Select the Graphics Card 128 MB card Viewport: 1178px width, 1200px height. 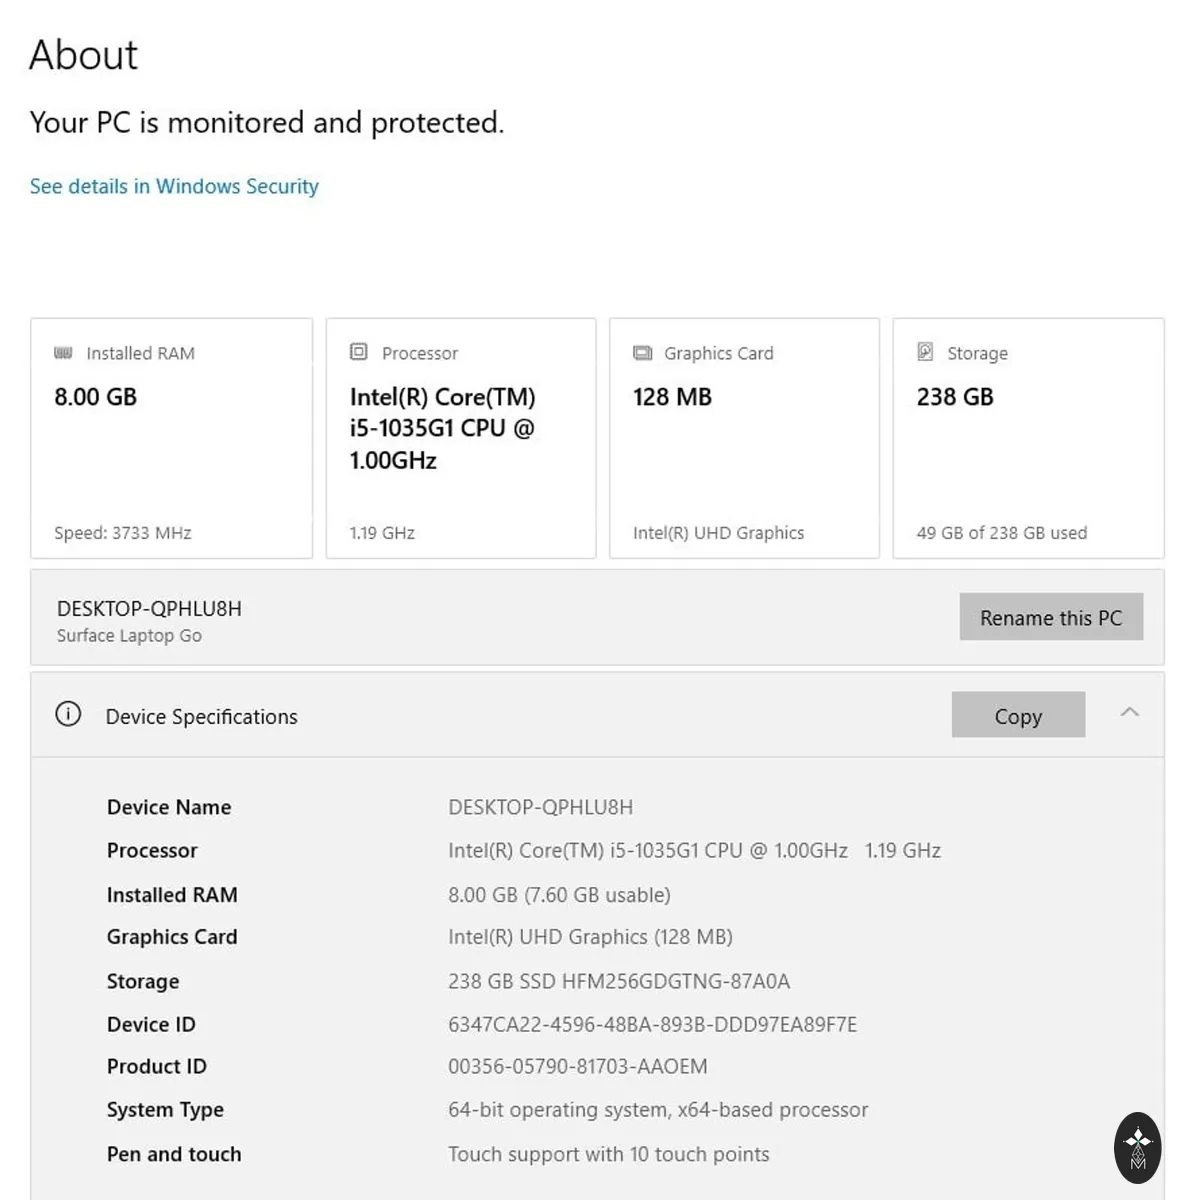[x=744, y=438]
